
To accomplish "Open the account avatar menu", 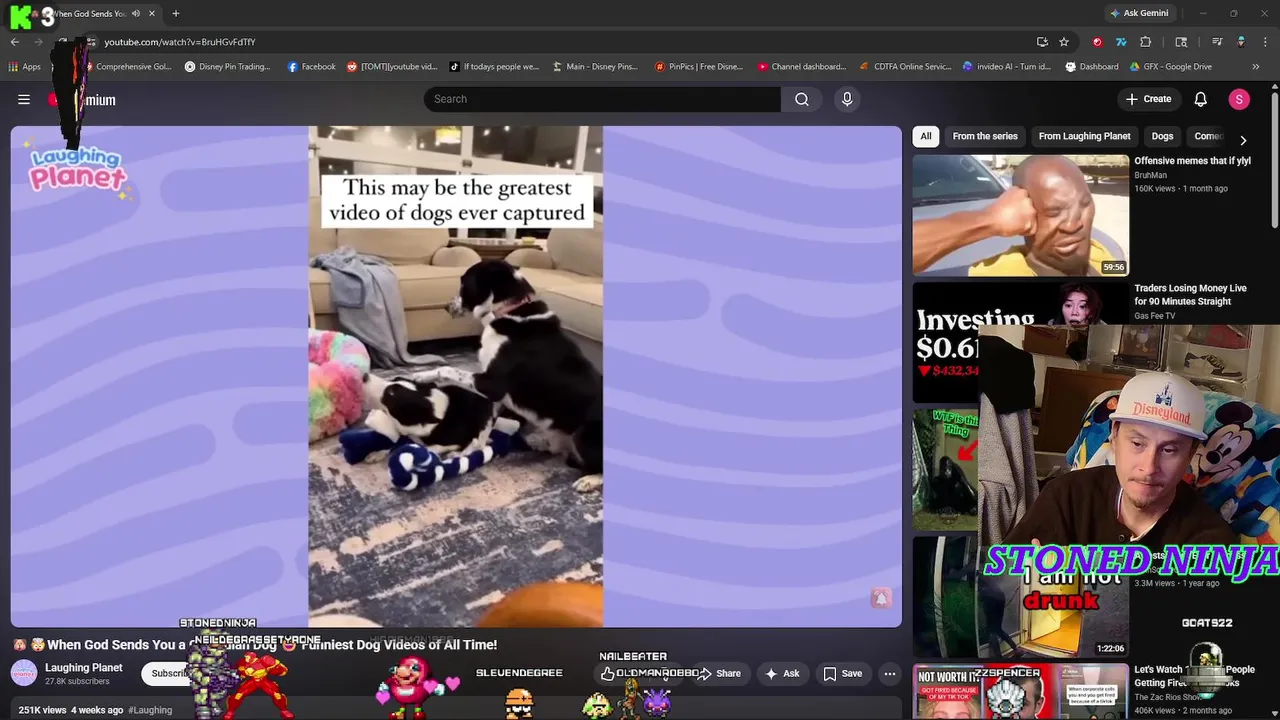I will [1239, 99].
